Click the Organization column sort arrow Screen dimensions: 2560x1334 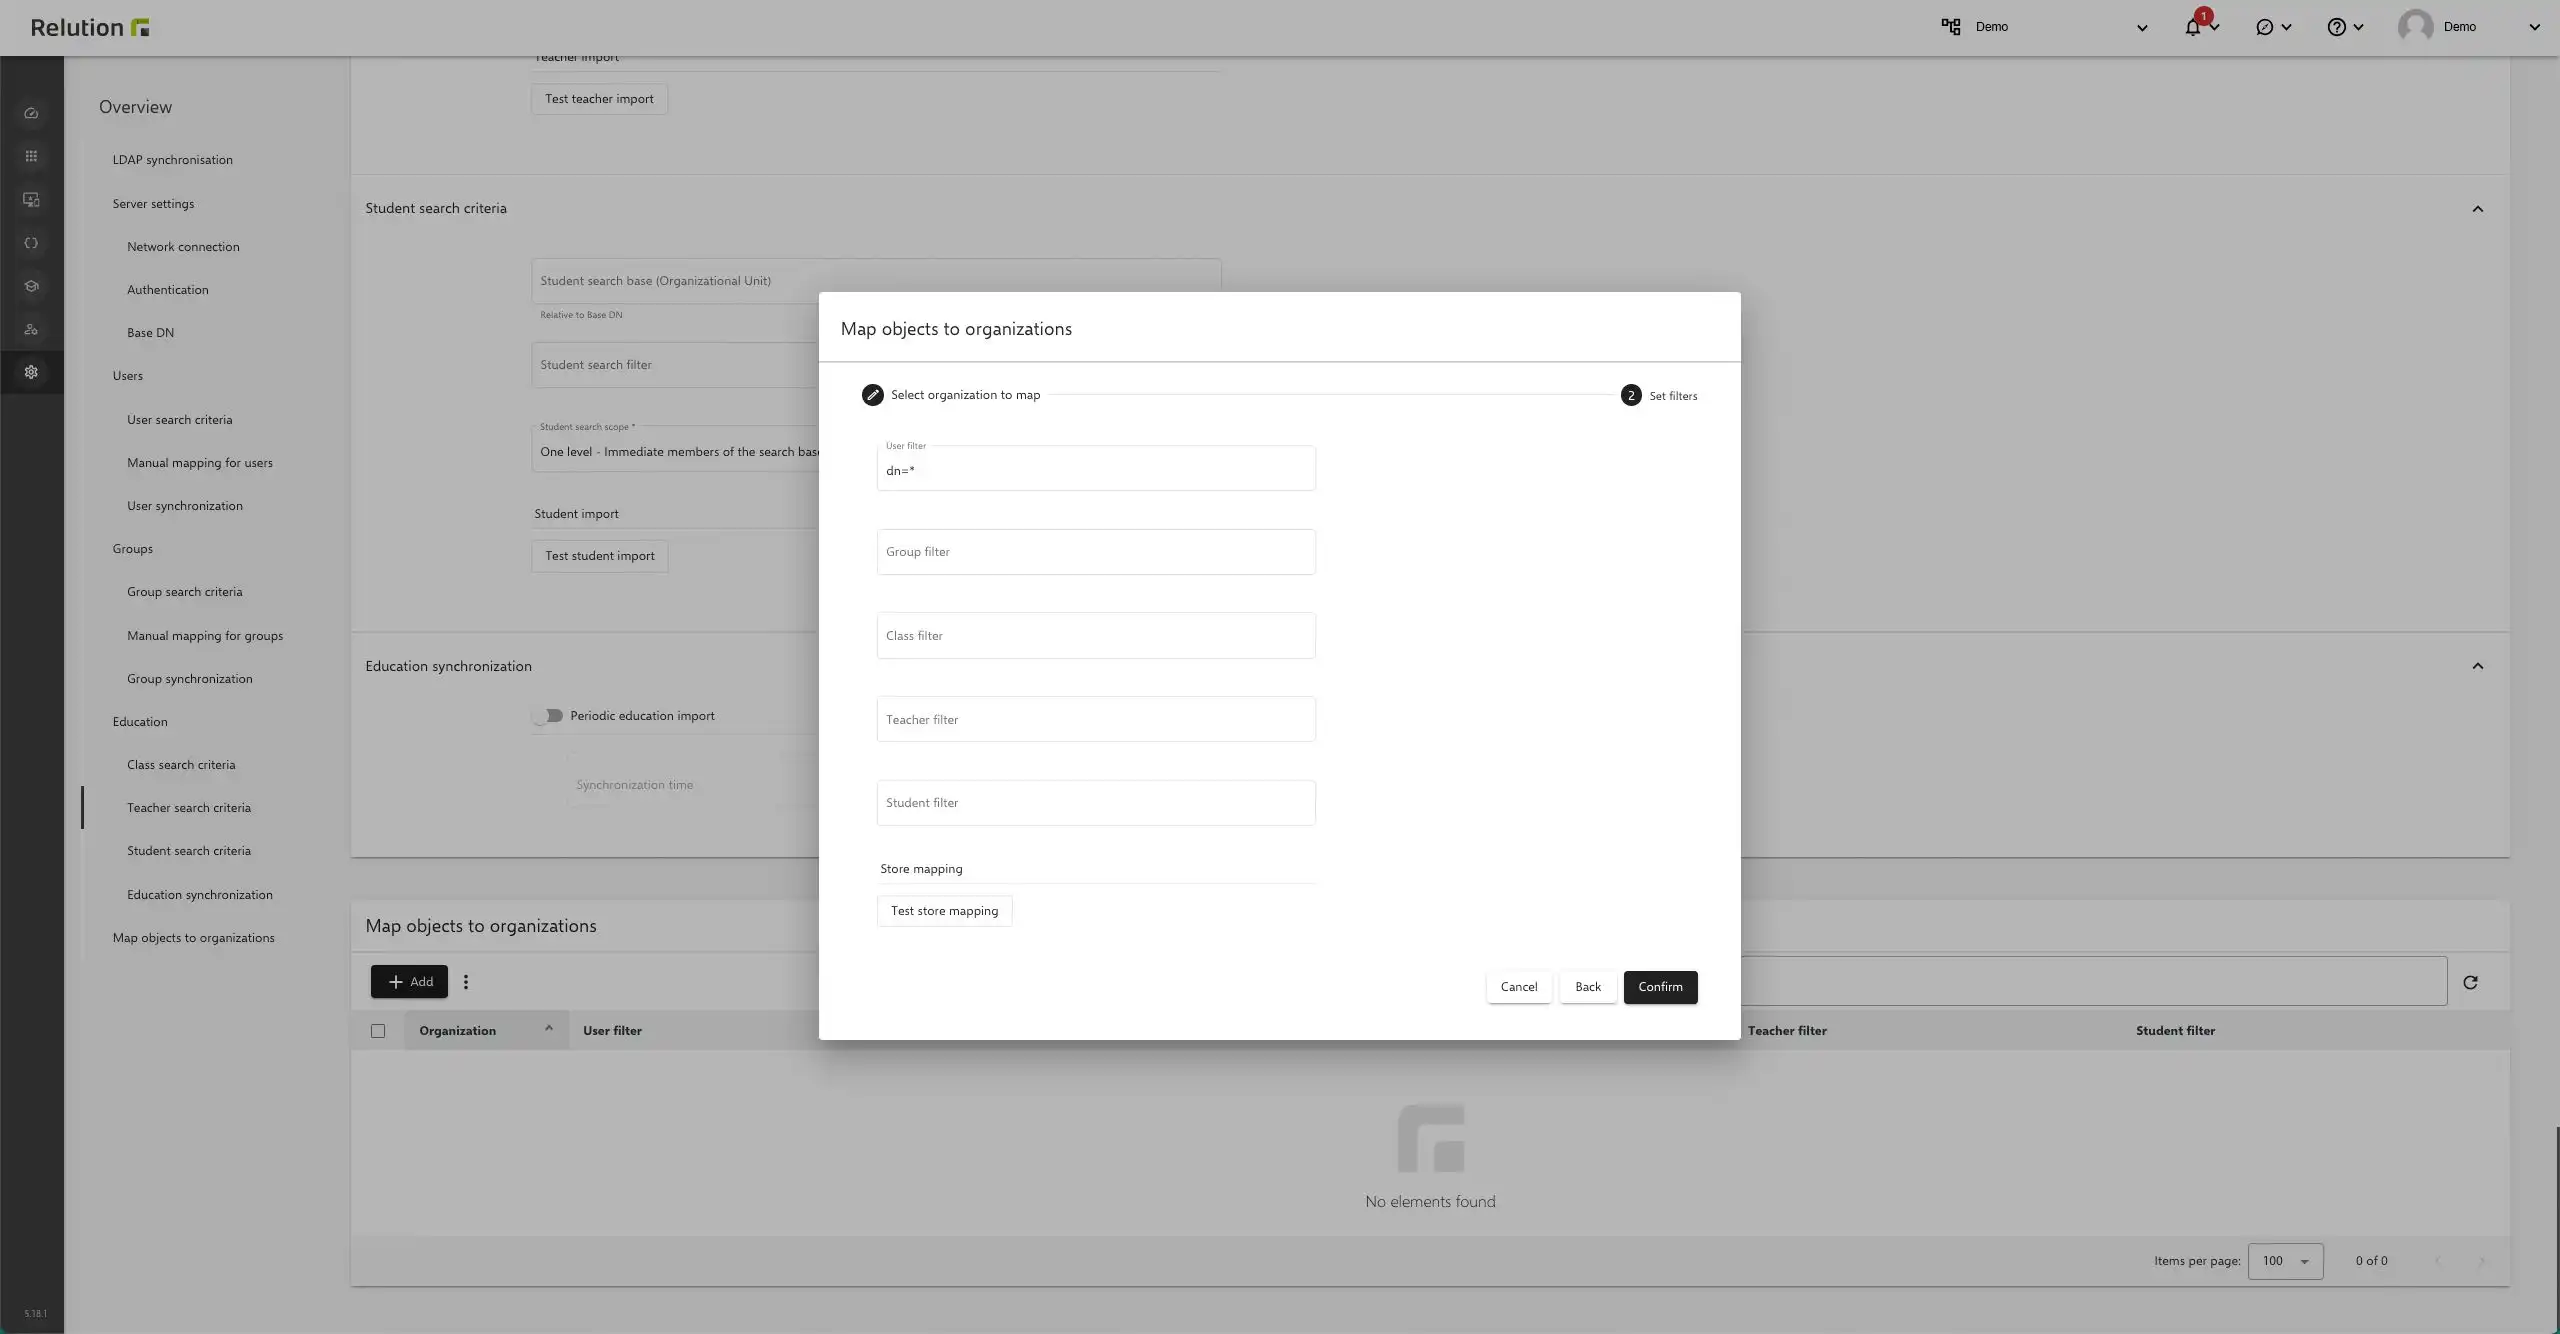pyautogui.click(x=549, y=1028)
